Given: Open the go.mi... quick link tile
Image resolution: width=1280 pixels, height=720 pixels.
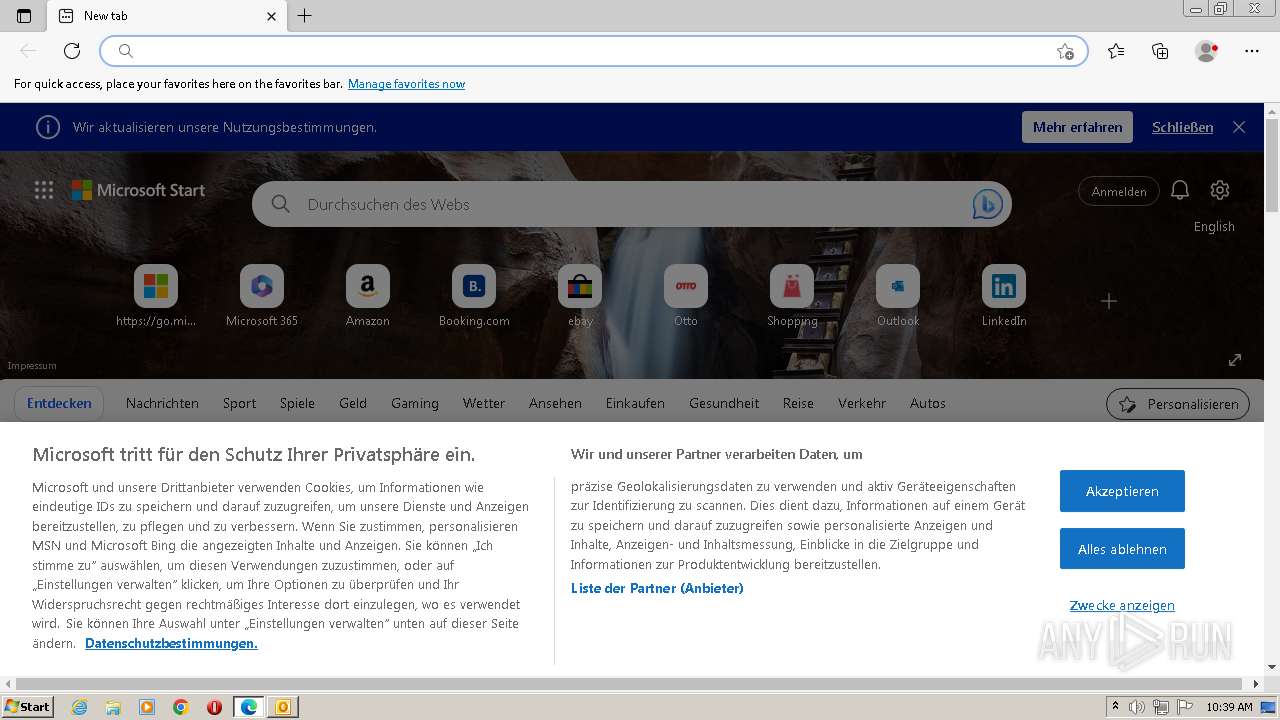Looking at the screenshot, I should pyautogui.click(x=156, y=296).
